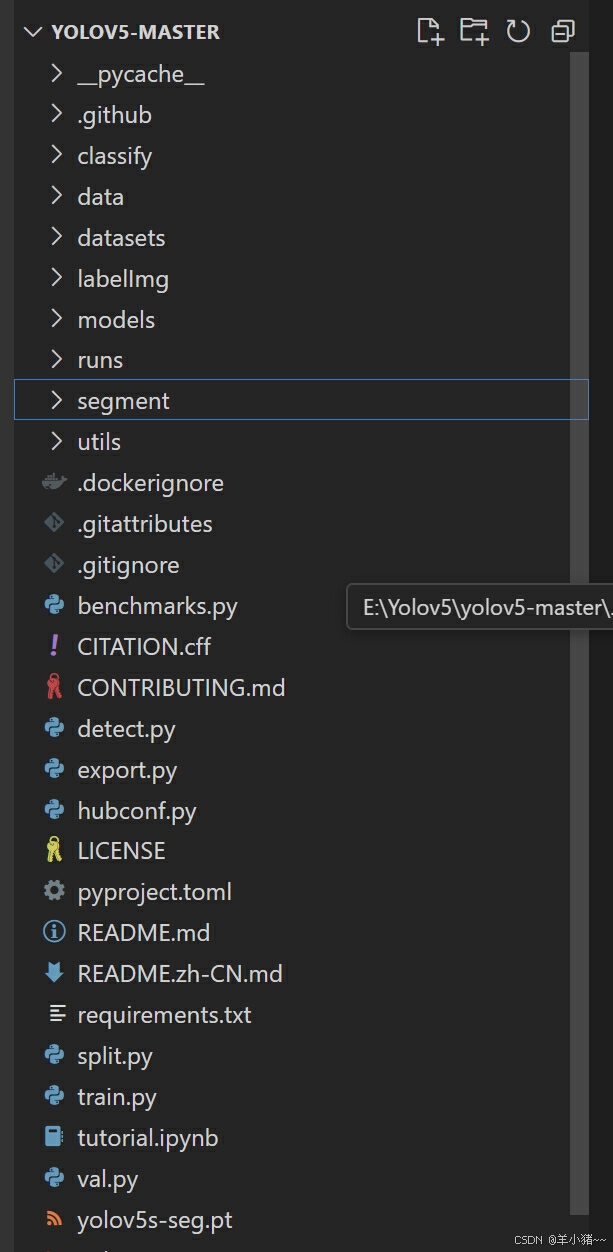Open the CITATION.cff file
This screenshot has width=613, height=1252.
144,646
